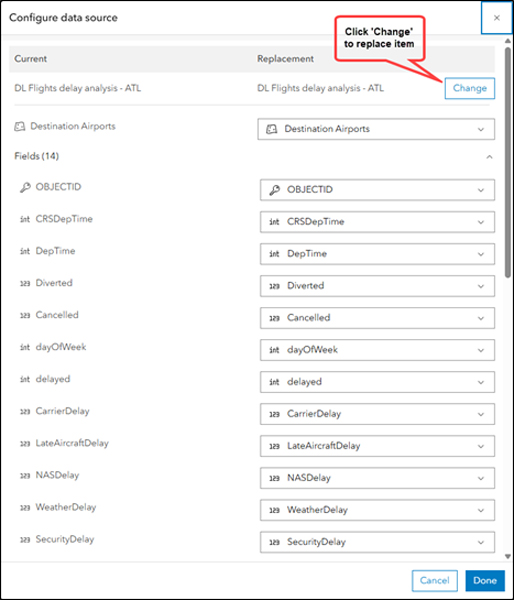Open the dayOfWeek replacement field dropdown

[x=377, y=350]
